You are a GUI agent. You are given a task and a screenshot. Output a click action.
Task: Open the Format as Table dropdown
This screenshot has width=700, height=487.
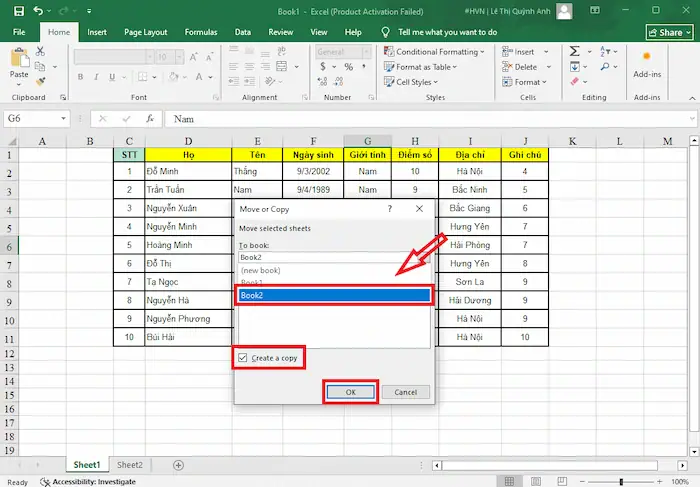tap(426, 67)
